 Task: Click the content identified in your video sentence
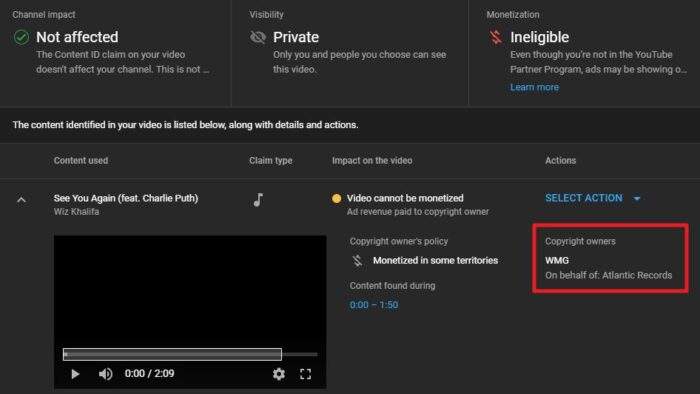[x=185, y=125]
